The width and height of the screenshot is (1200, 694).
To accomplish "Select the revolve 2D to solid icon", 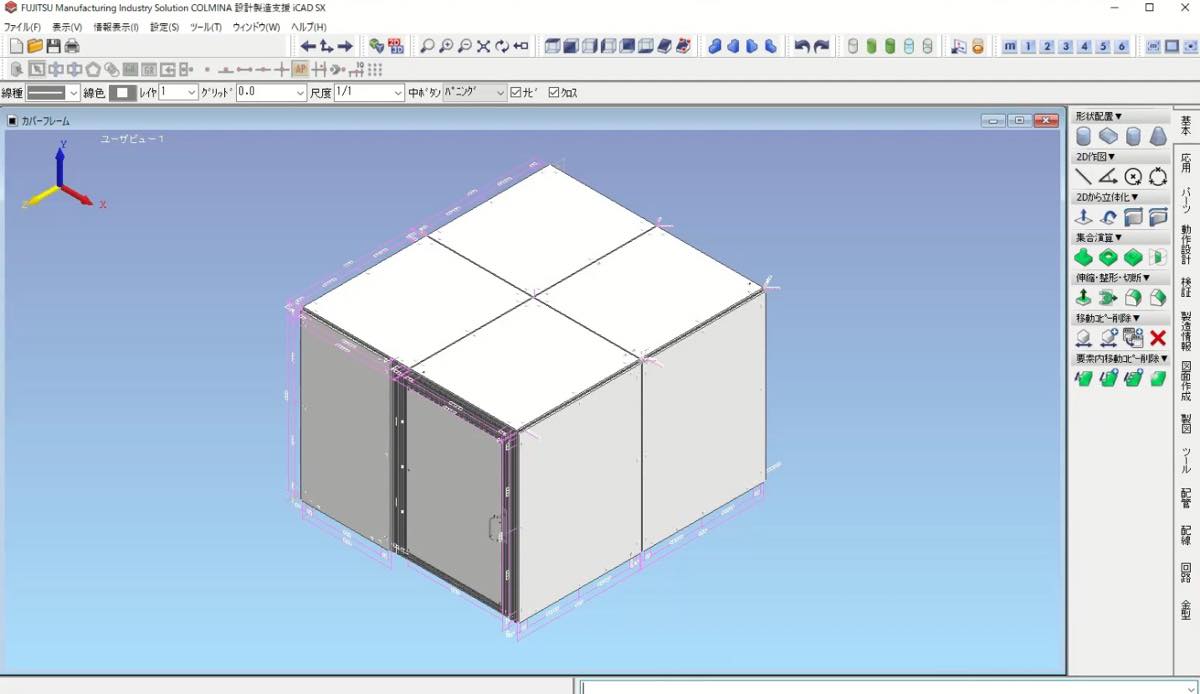I will (1108, 217).
